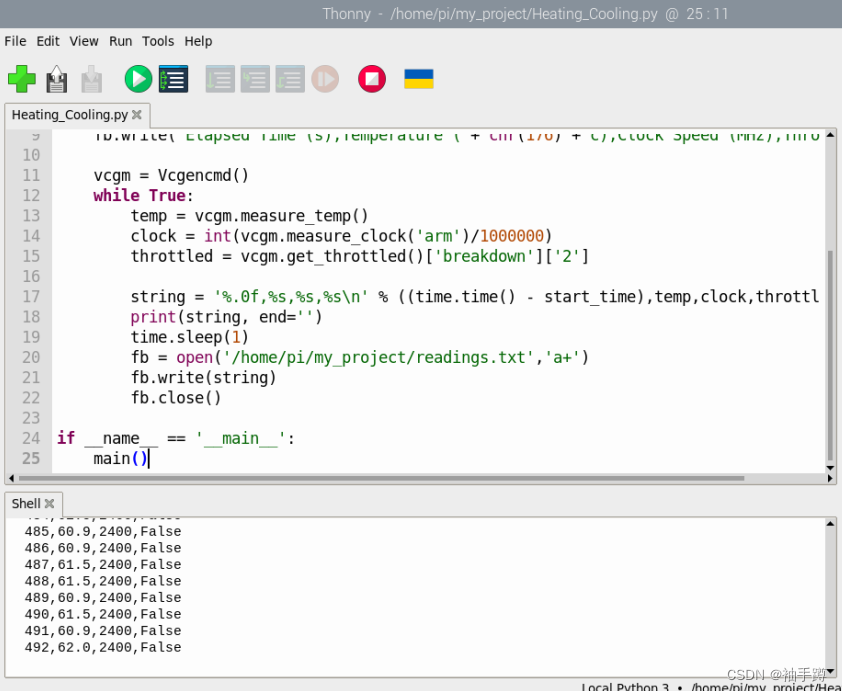Screen dimensions: 842x691
Task: Run the current script
Action: 137,79
